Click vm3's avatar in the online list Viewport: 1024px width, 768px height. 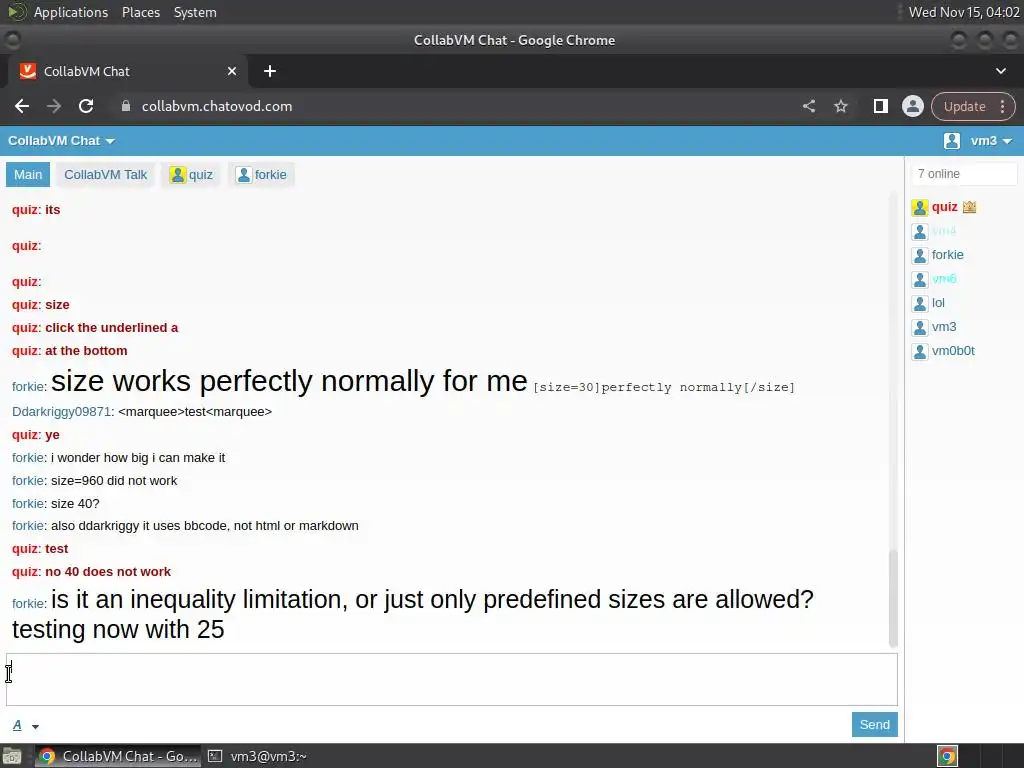tap(920, 327)
